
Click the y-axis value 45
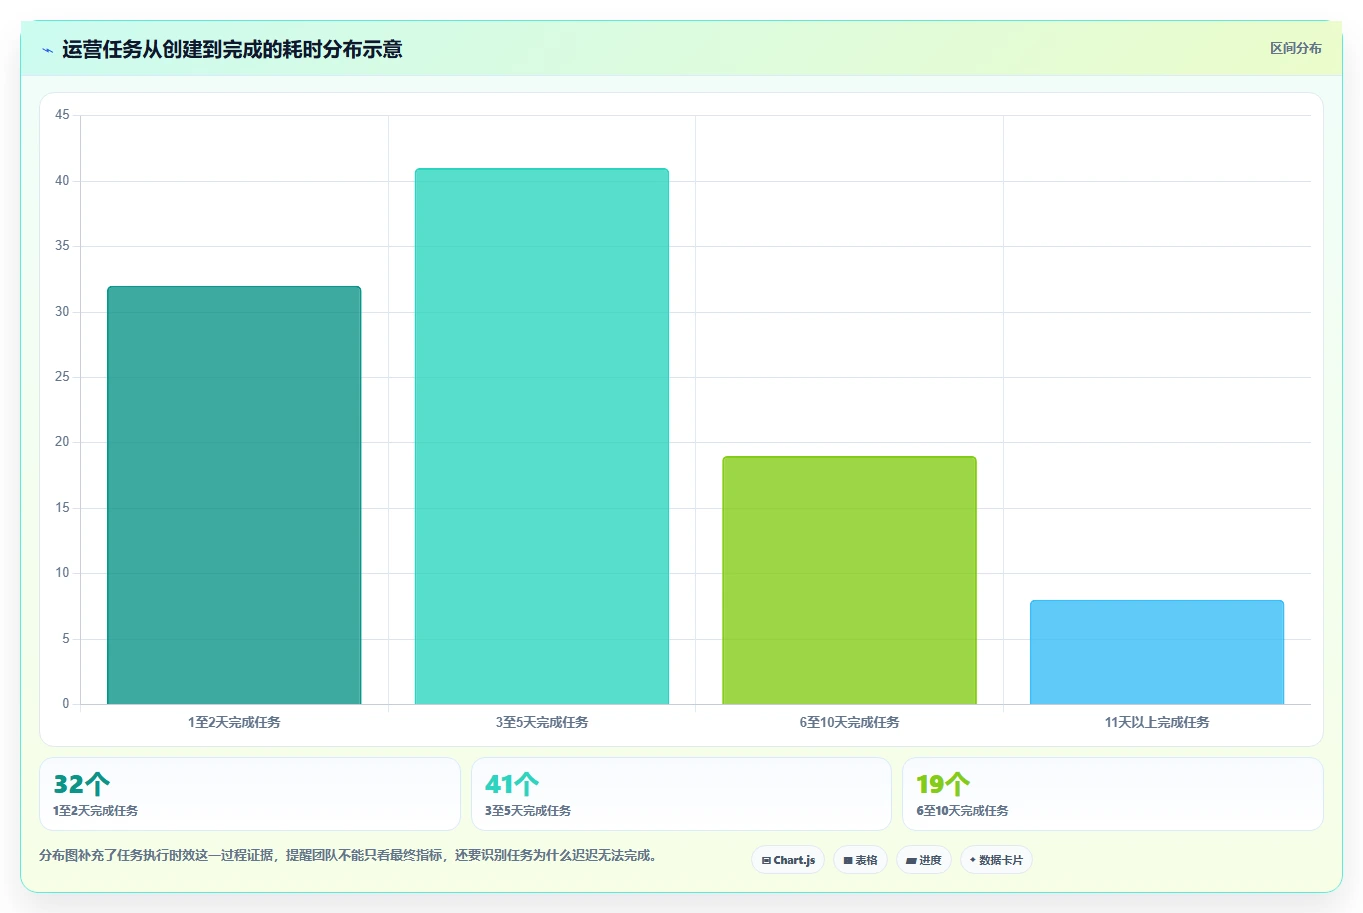tap(62, 115)
